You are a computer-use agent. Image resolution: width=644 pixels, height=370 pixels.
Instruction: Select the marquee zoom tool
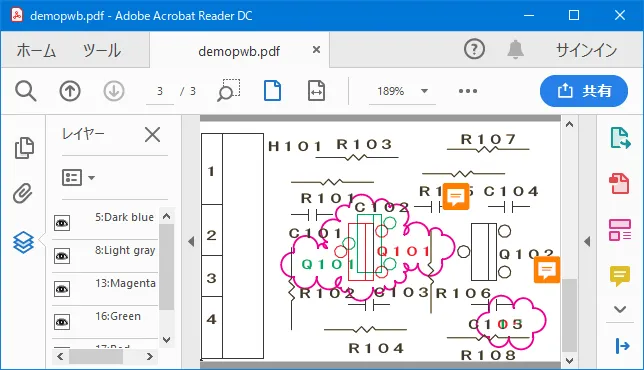click(228, 90)
